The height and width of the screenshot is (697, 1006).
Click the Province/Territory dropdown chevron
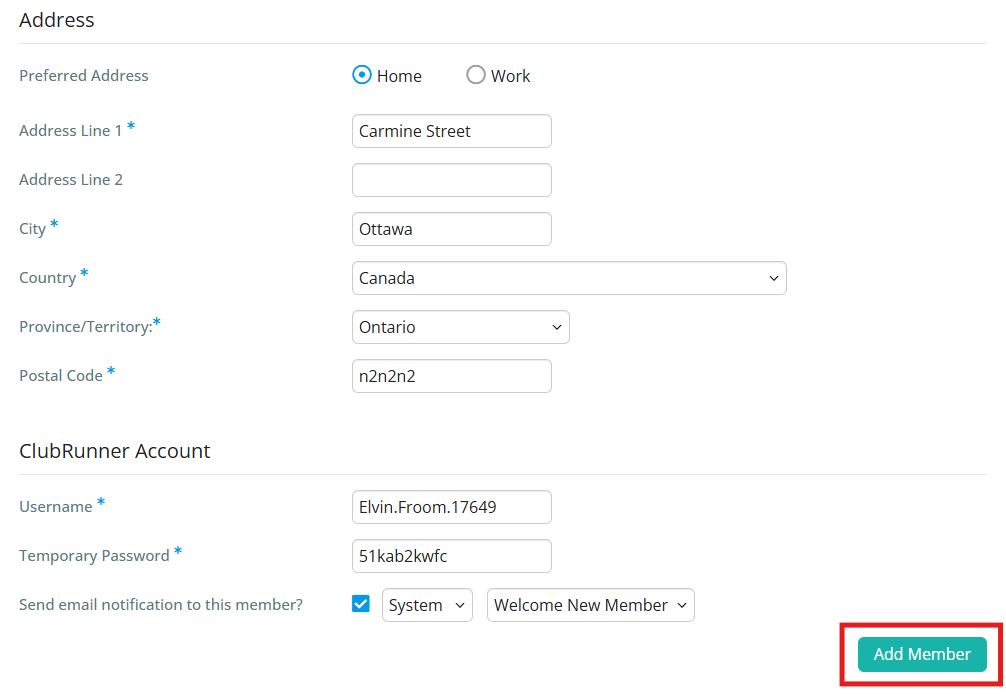pos(557,327)
